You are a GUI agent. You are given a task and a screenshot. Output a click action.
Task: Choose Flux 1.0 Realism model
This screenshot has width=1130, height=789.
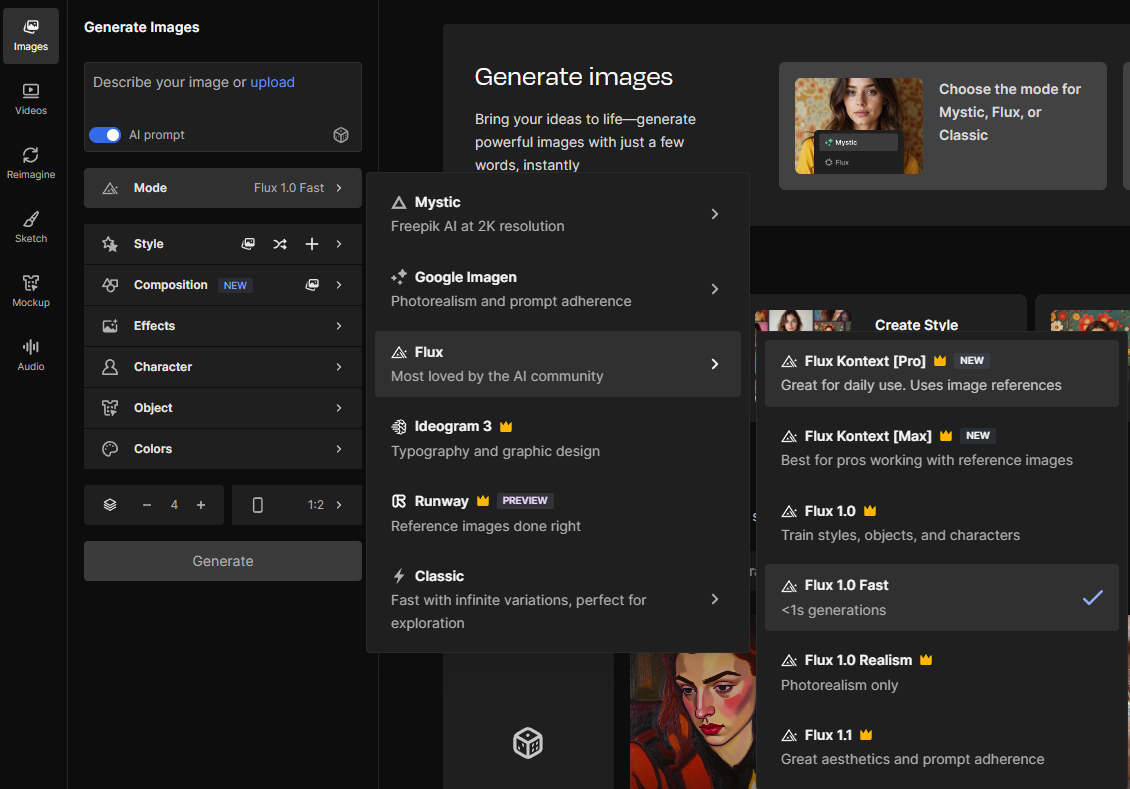pos(942,672)
